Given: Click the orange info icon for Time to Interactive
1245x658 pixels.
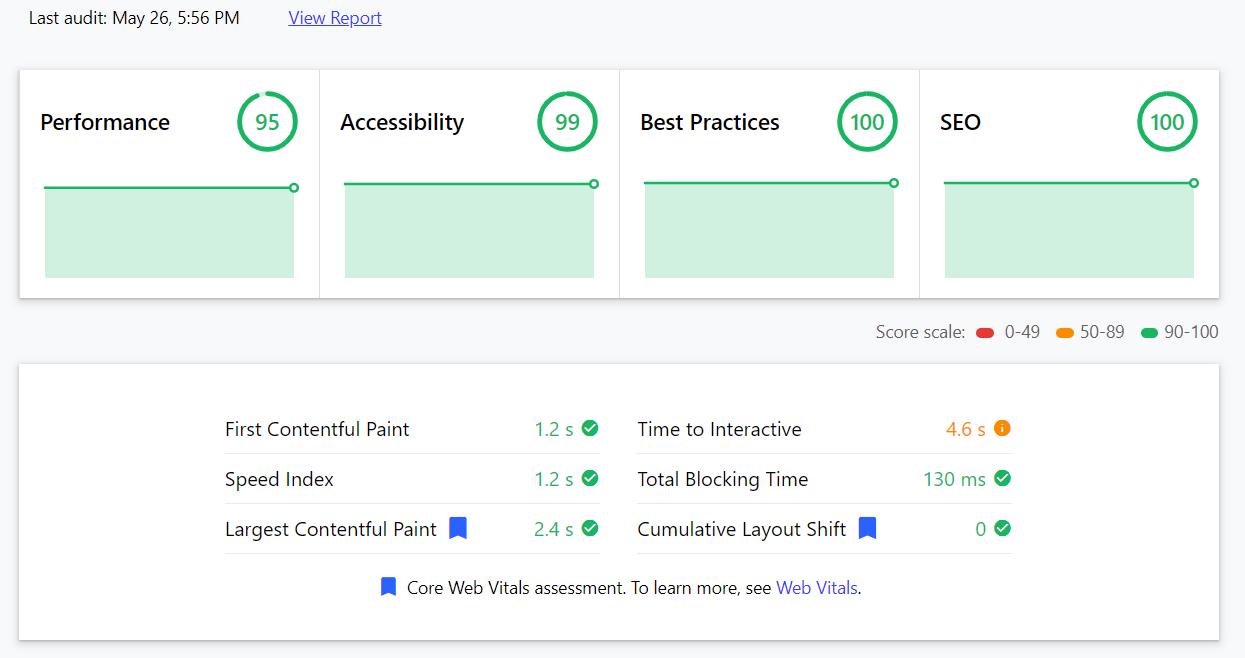Looking at the screenshot, I should pyautogui.click(x=1002, y=428).
